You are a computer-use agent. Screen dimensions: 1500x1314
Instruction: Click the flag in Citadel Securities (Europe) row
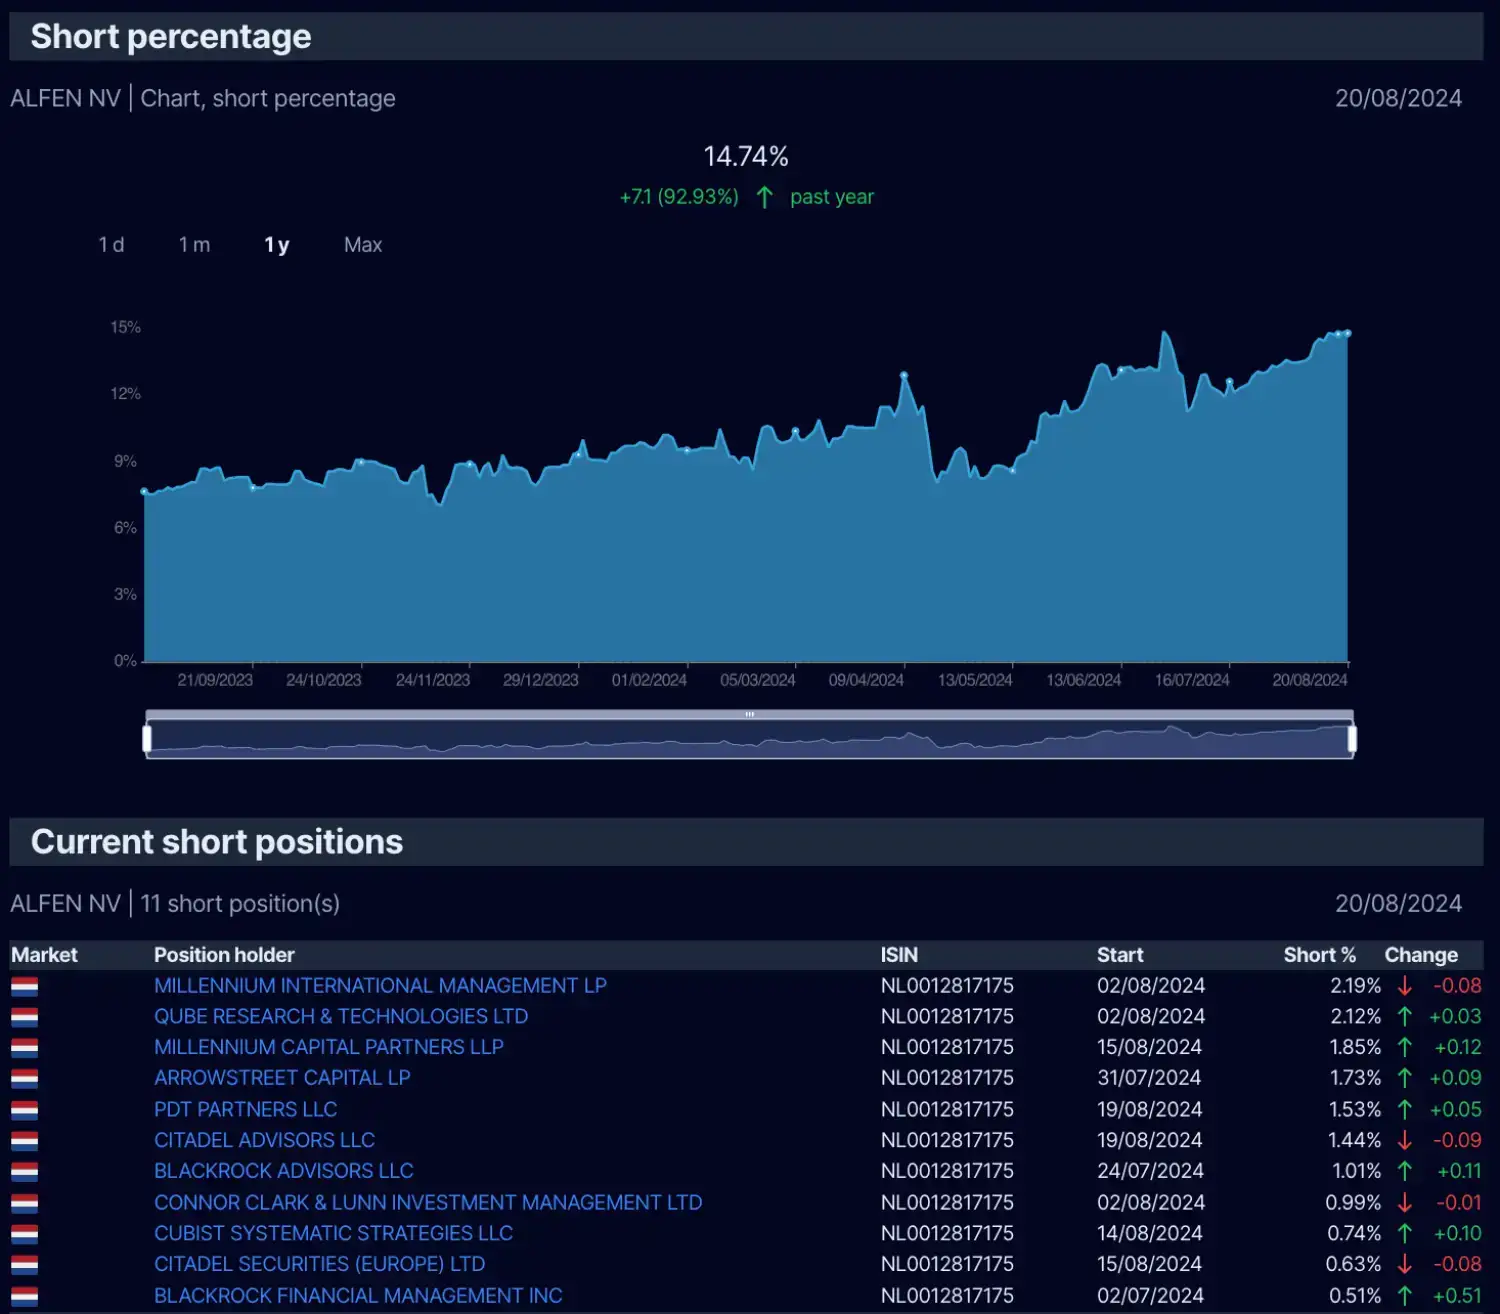pyautogui.click(x=25, y=1265)
